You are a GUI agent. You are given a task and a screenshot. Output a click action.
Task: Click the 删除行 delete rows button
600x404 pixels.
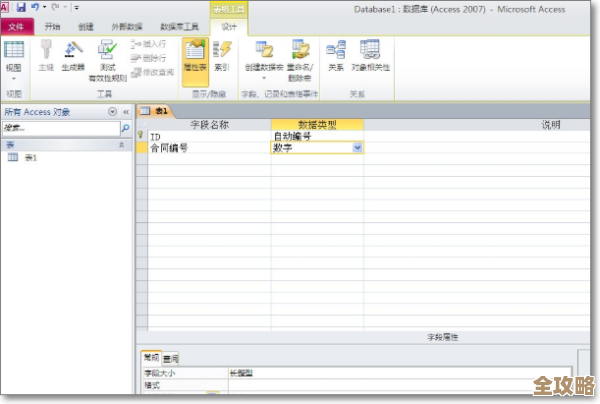point(149,58)
